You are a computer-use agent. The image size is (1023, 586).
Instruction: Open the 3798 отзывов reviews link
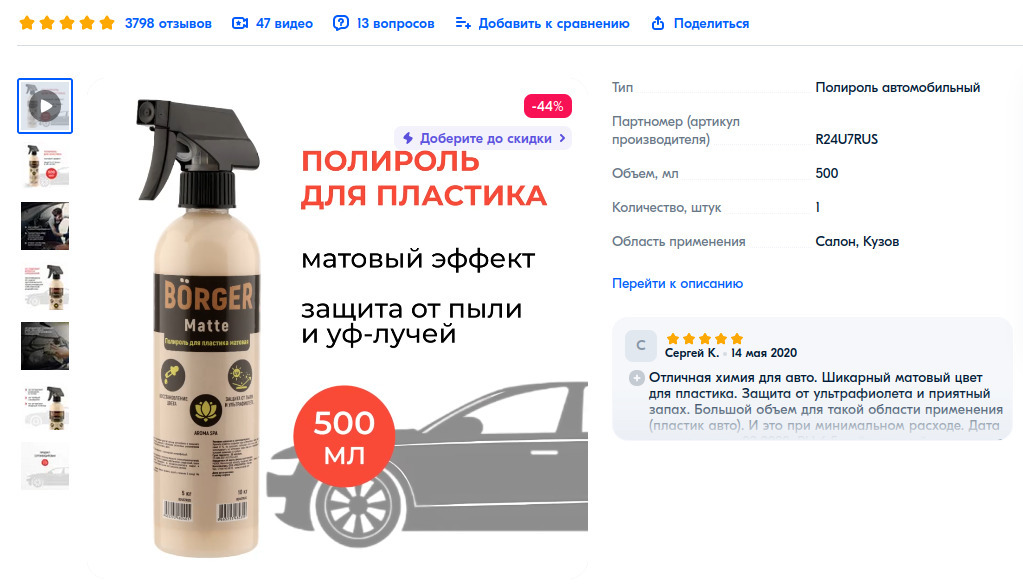pos(168,23)
